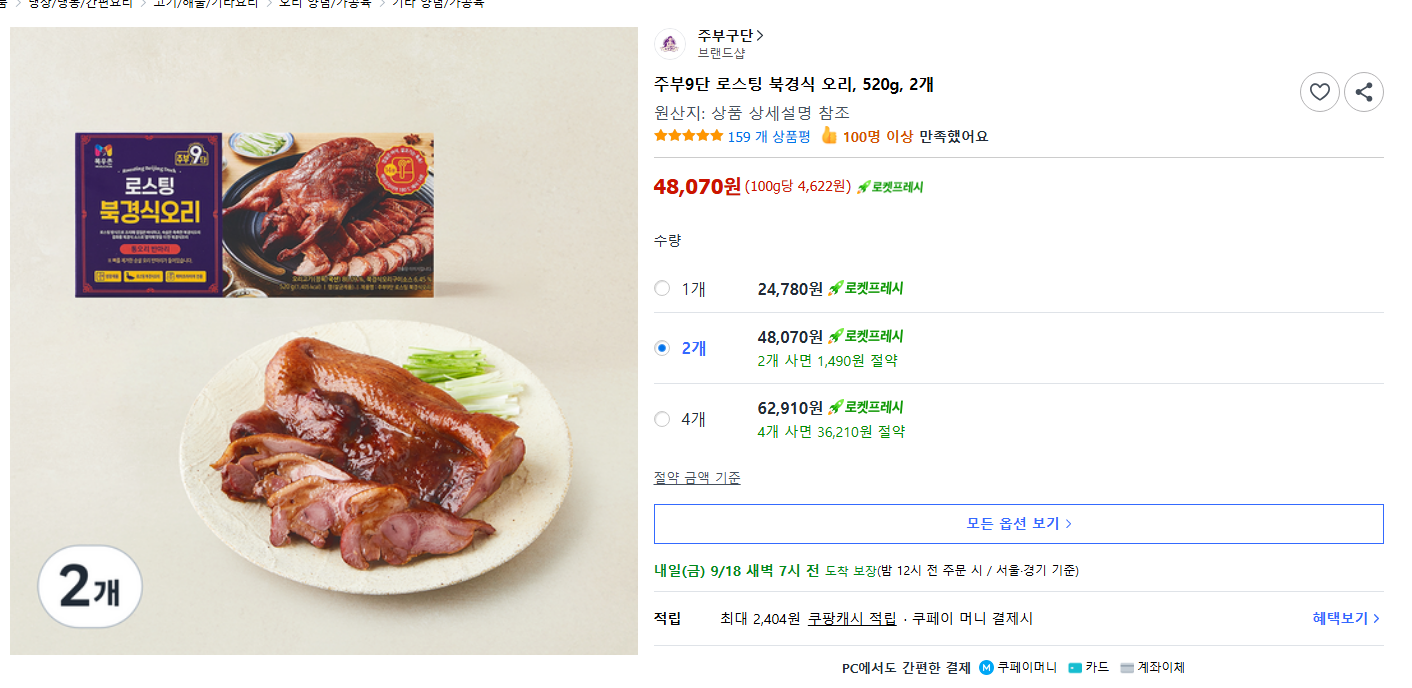Open the 159 개 상품평 reviews link
This screenshot has height=688, width=1412.
coord(769,137)
